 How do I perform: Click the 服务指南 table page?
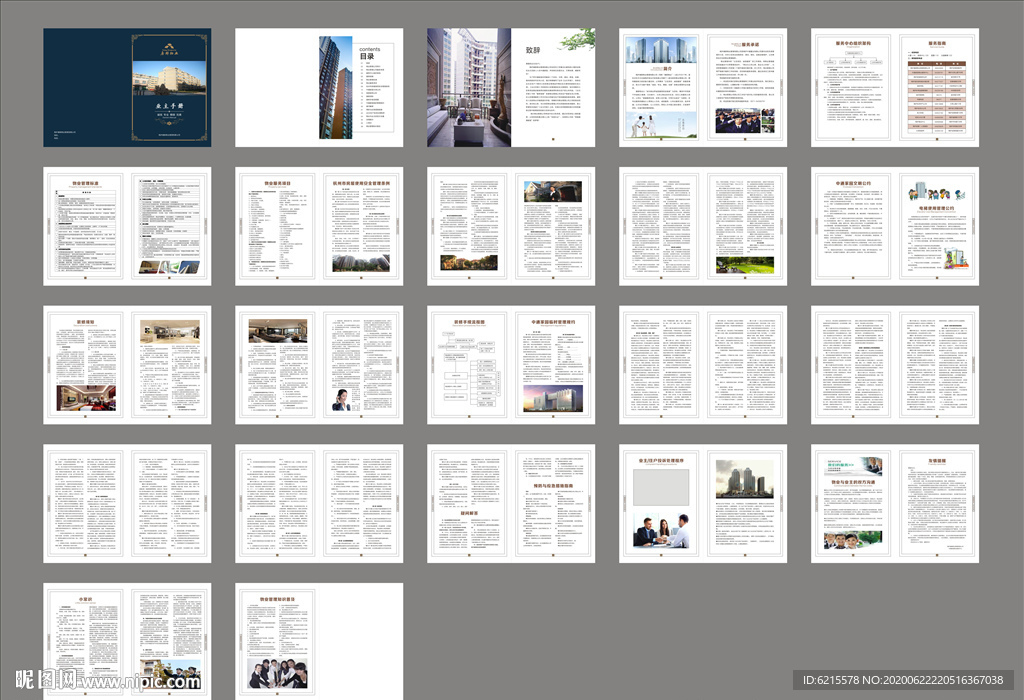[937, 87]
